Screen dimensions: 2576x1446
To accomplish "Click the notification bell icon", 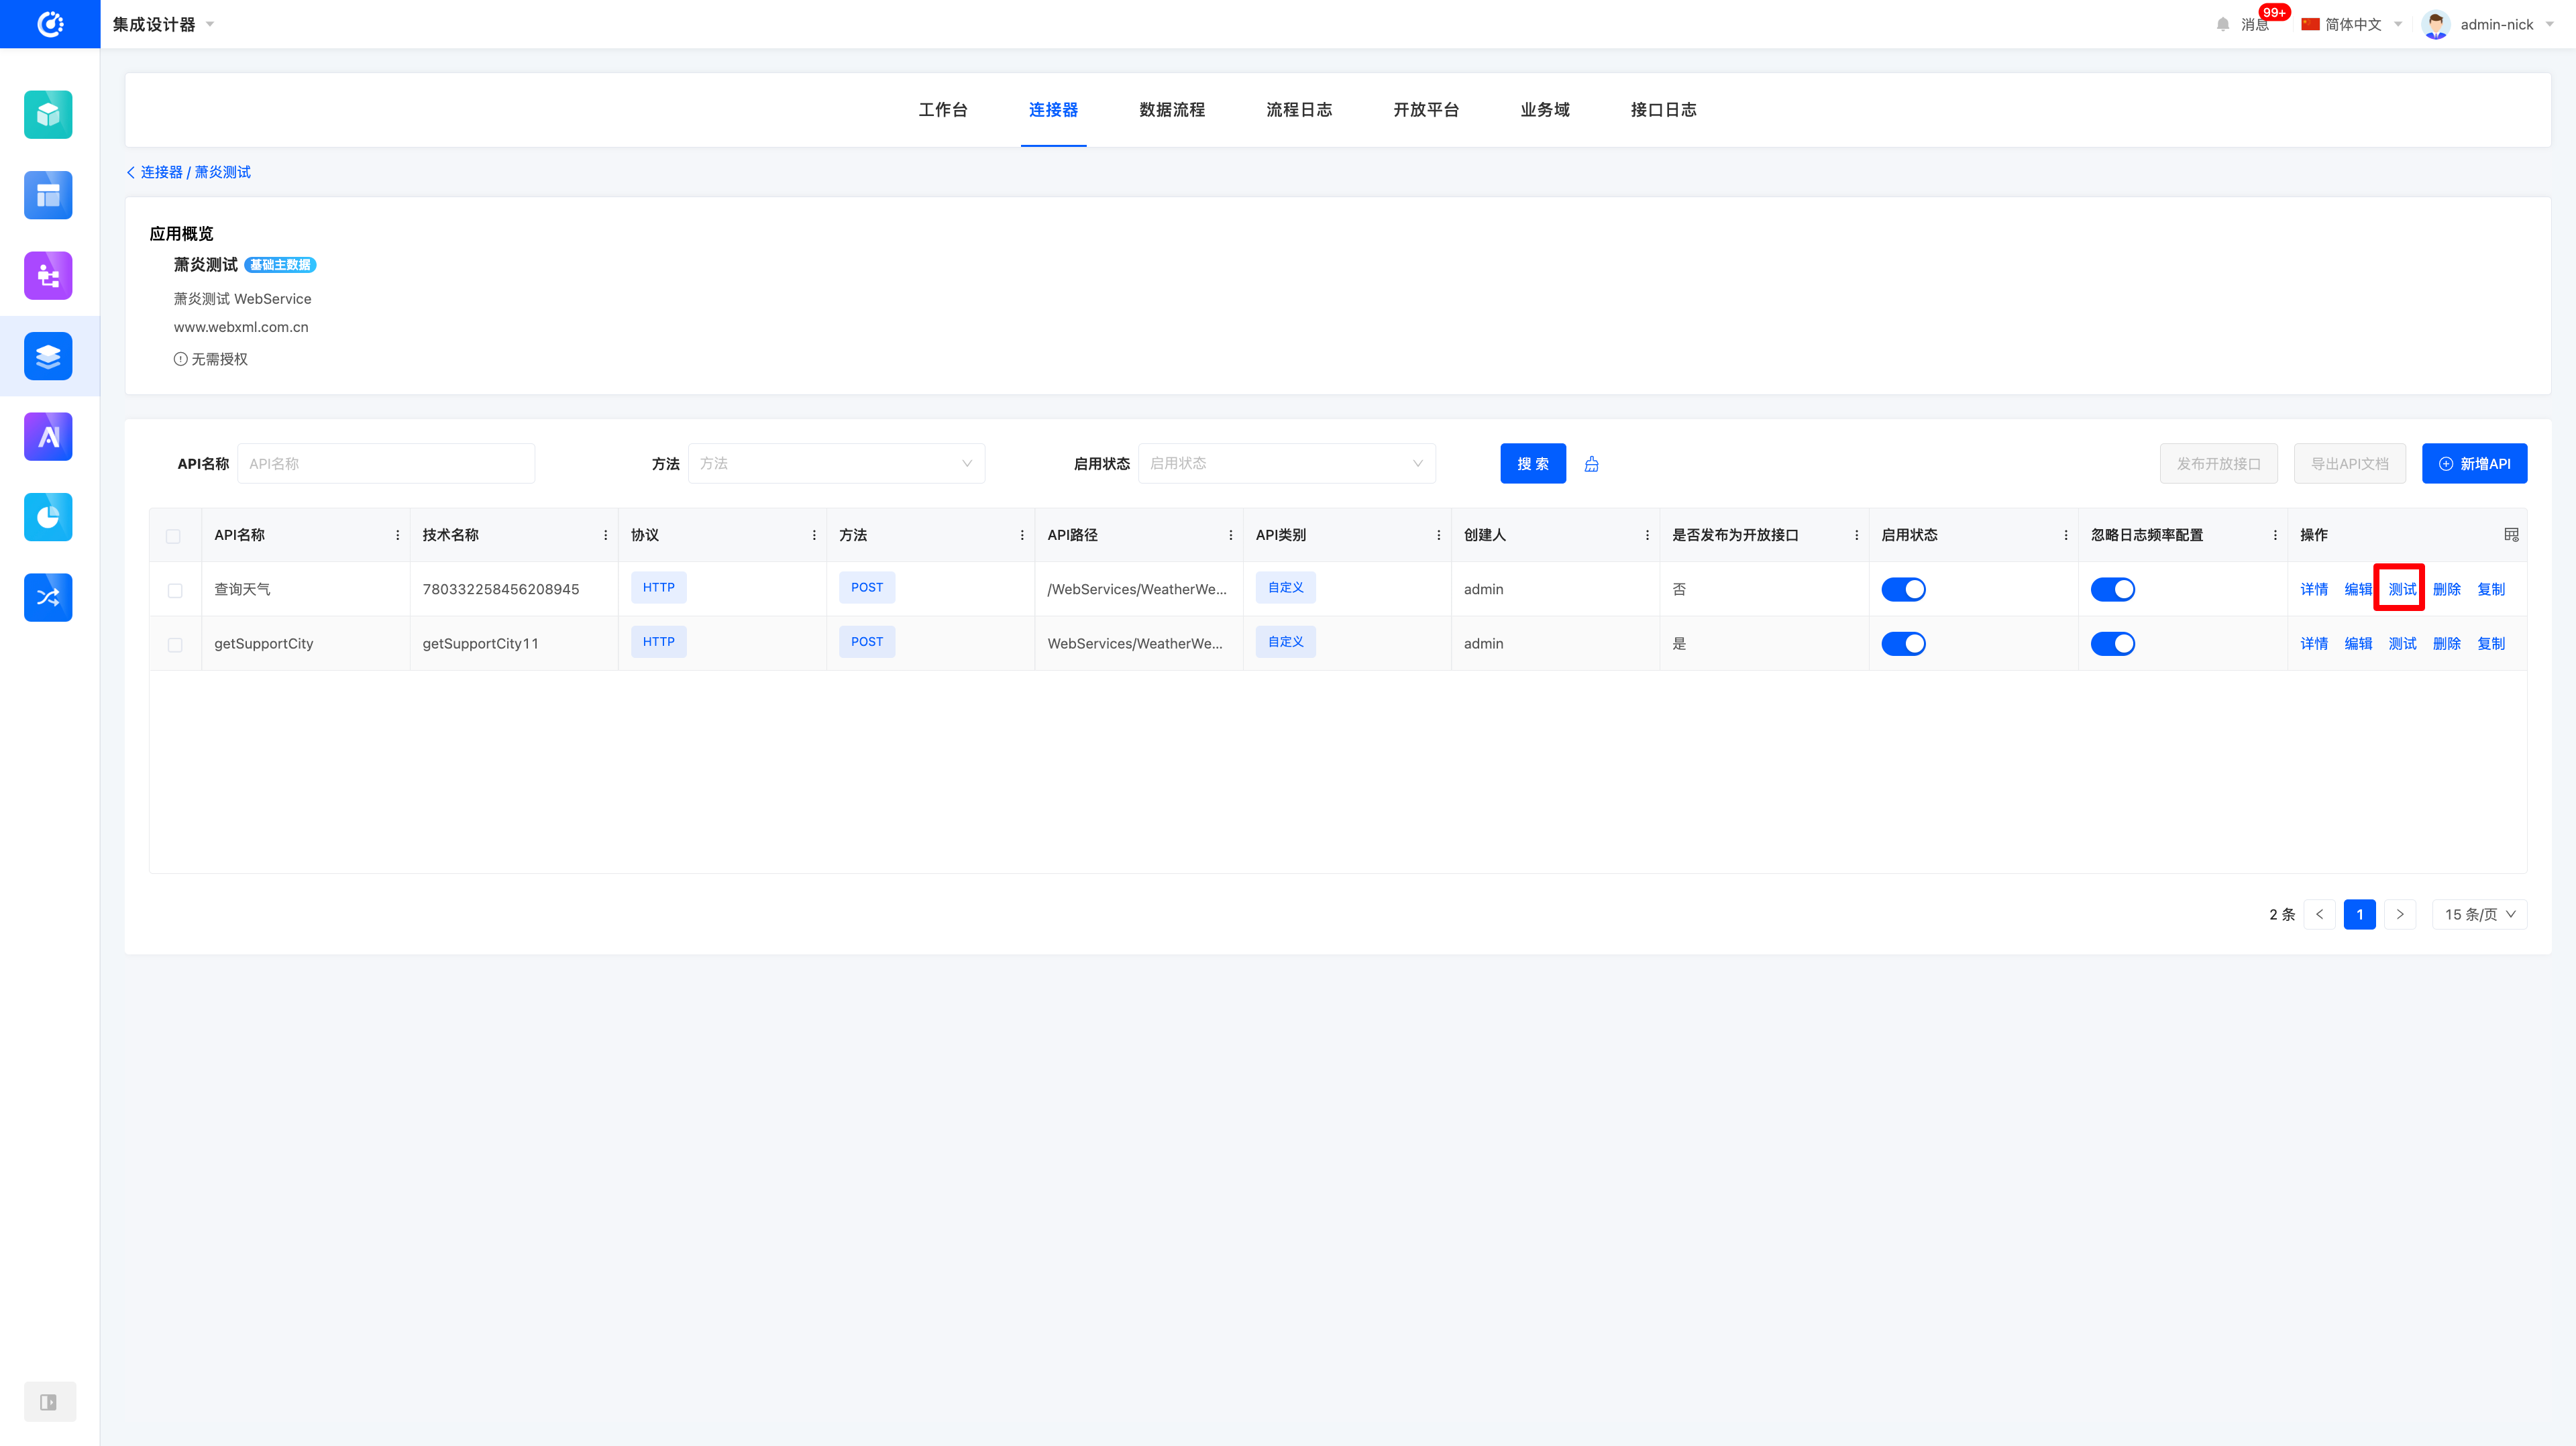I will 2222,24.
